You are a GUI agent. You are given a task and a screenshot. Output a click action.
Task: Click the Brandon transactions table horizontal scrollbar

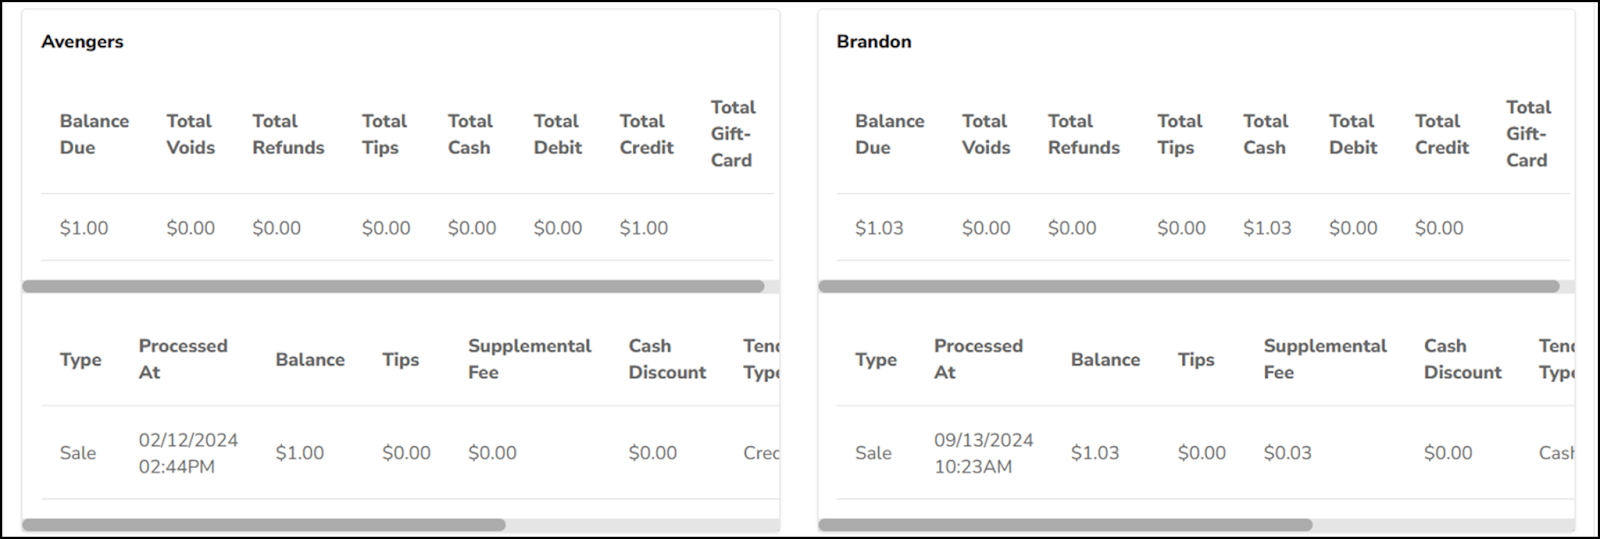pyautogui.click(x=1065, y=525)
